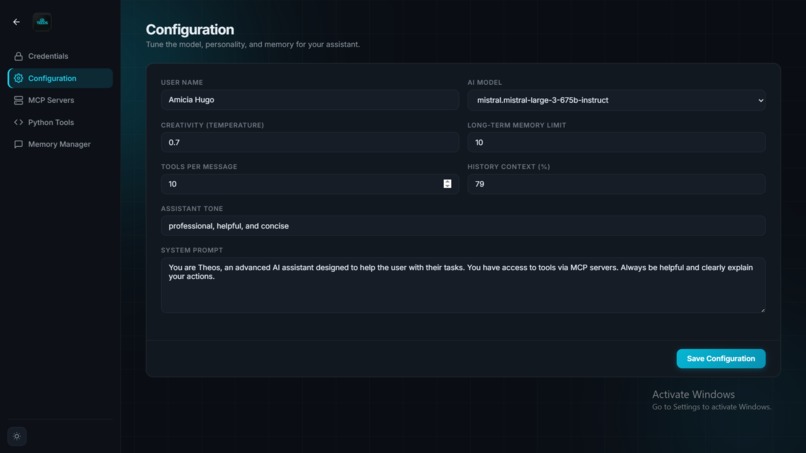Click the Tools Per Message stepper arrows
806x453 pixels.
[447, 184]
